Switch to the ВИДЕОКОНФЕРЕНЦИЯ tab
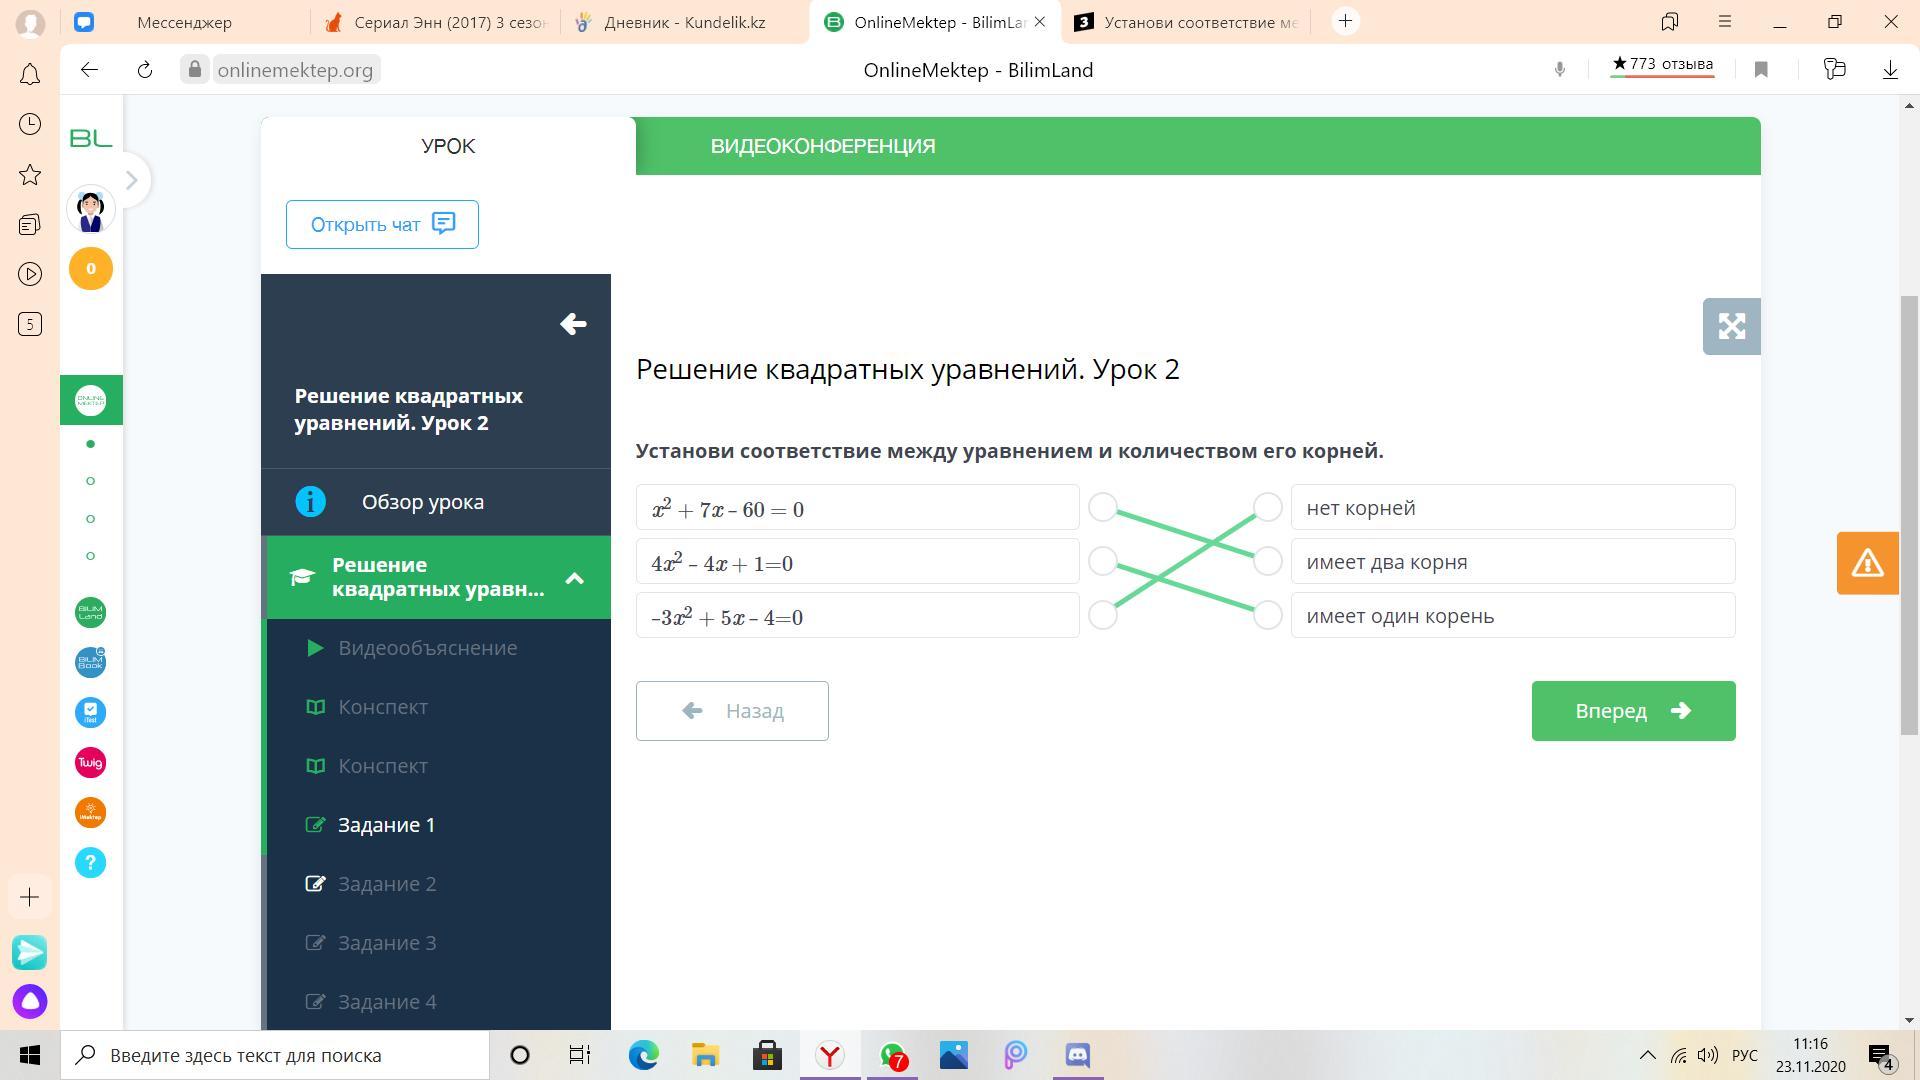The width and height of the screenshot is (1920, 1080). [822, 146]
